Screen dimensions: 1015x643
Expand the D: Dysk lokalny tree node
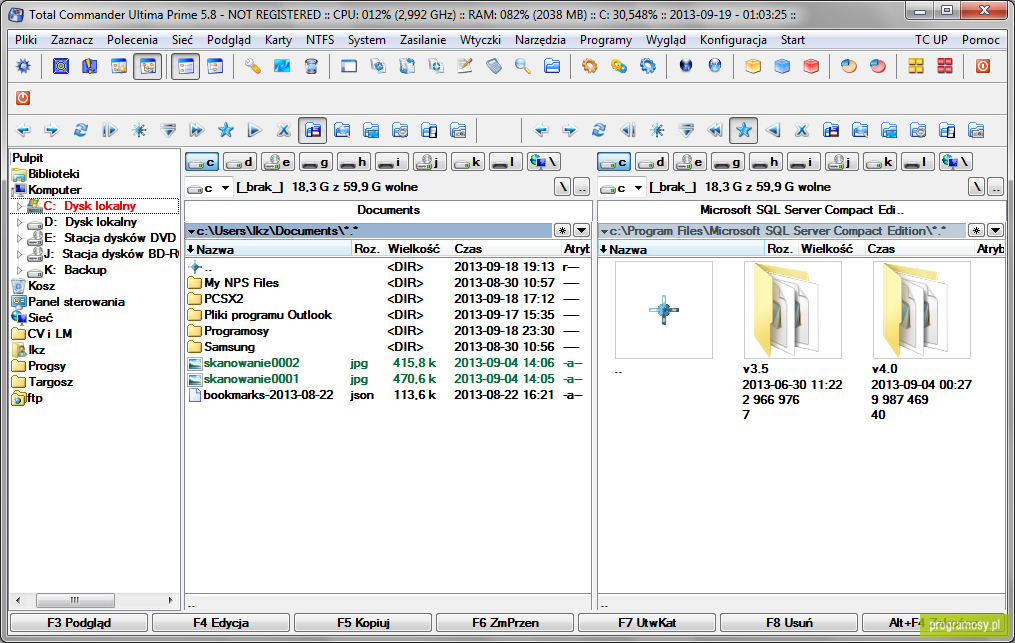[19, 222]
